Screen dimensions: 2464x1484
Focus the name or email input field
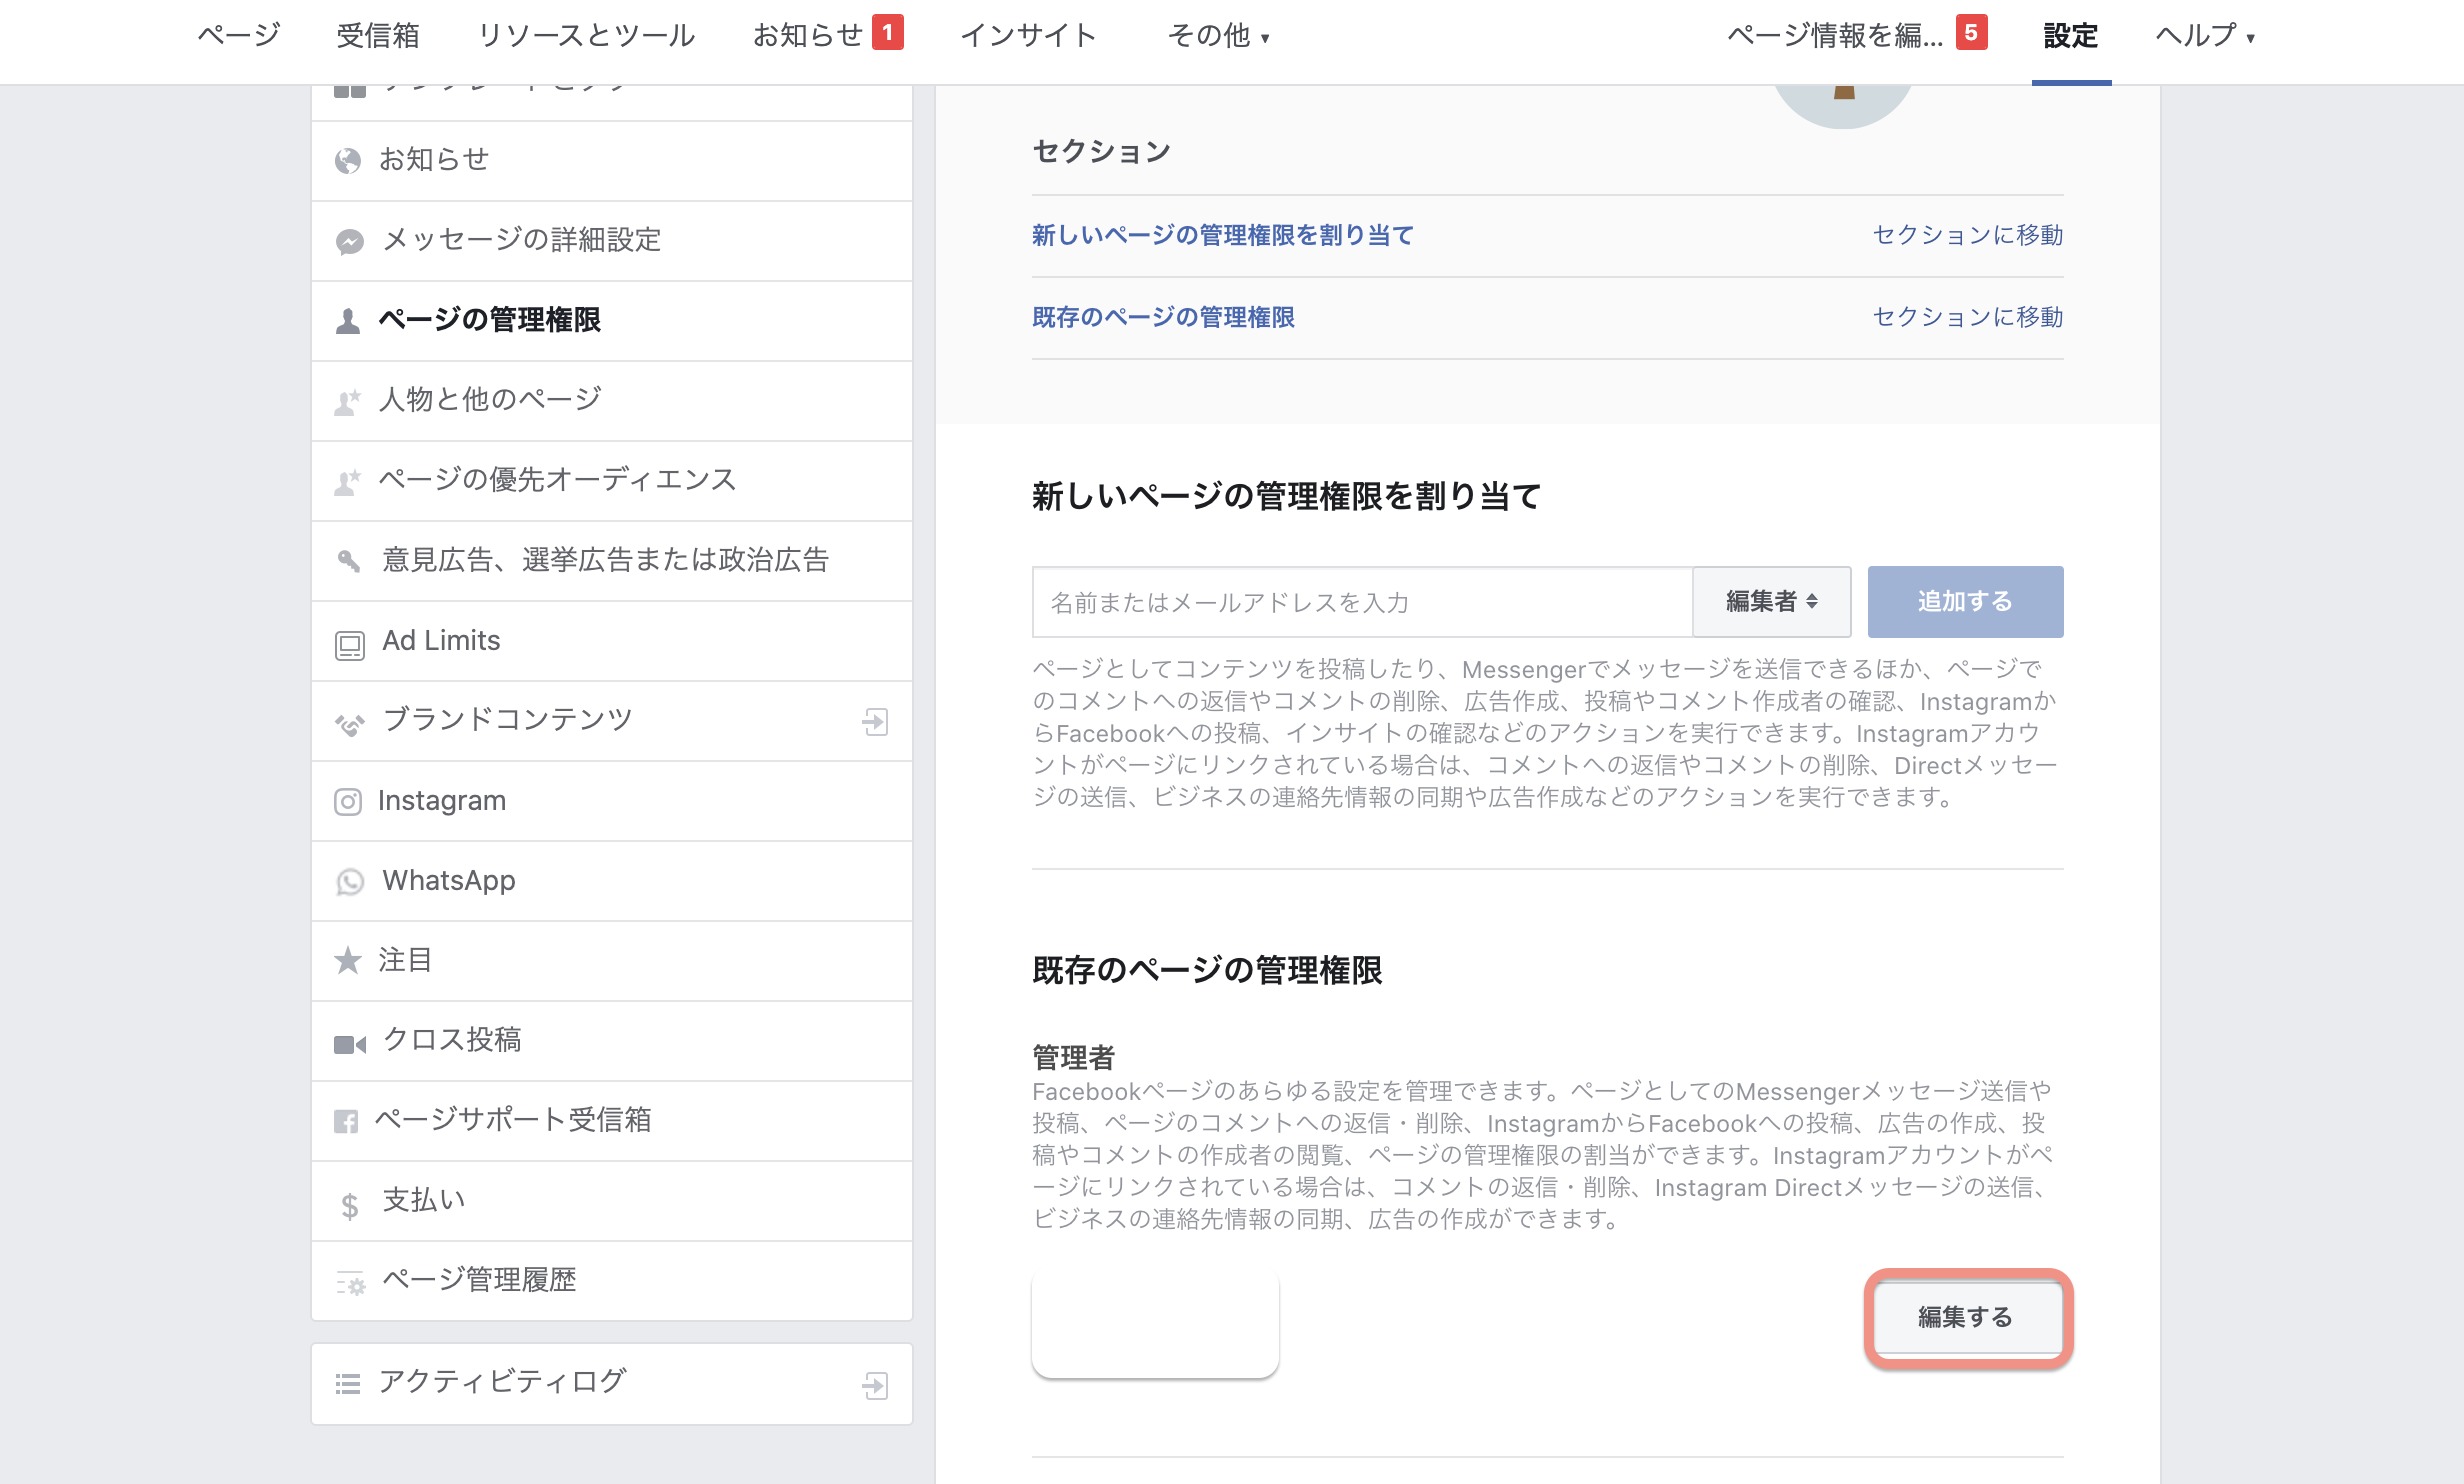click(1361, 602)
